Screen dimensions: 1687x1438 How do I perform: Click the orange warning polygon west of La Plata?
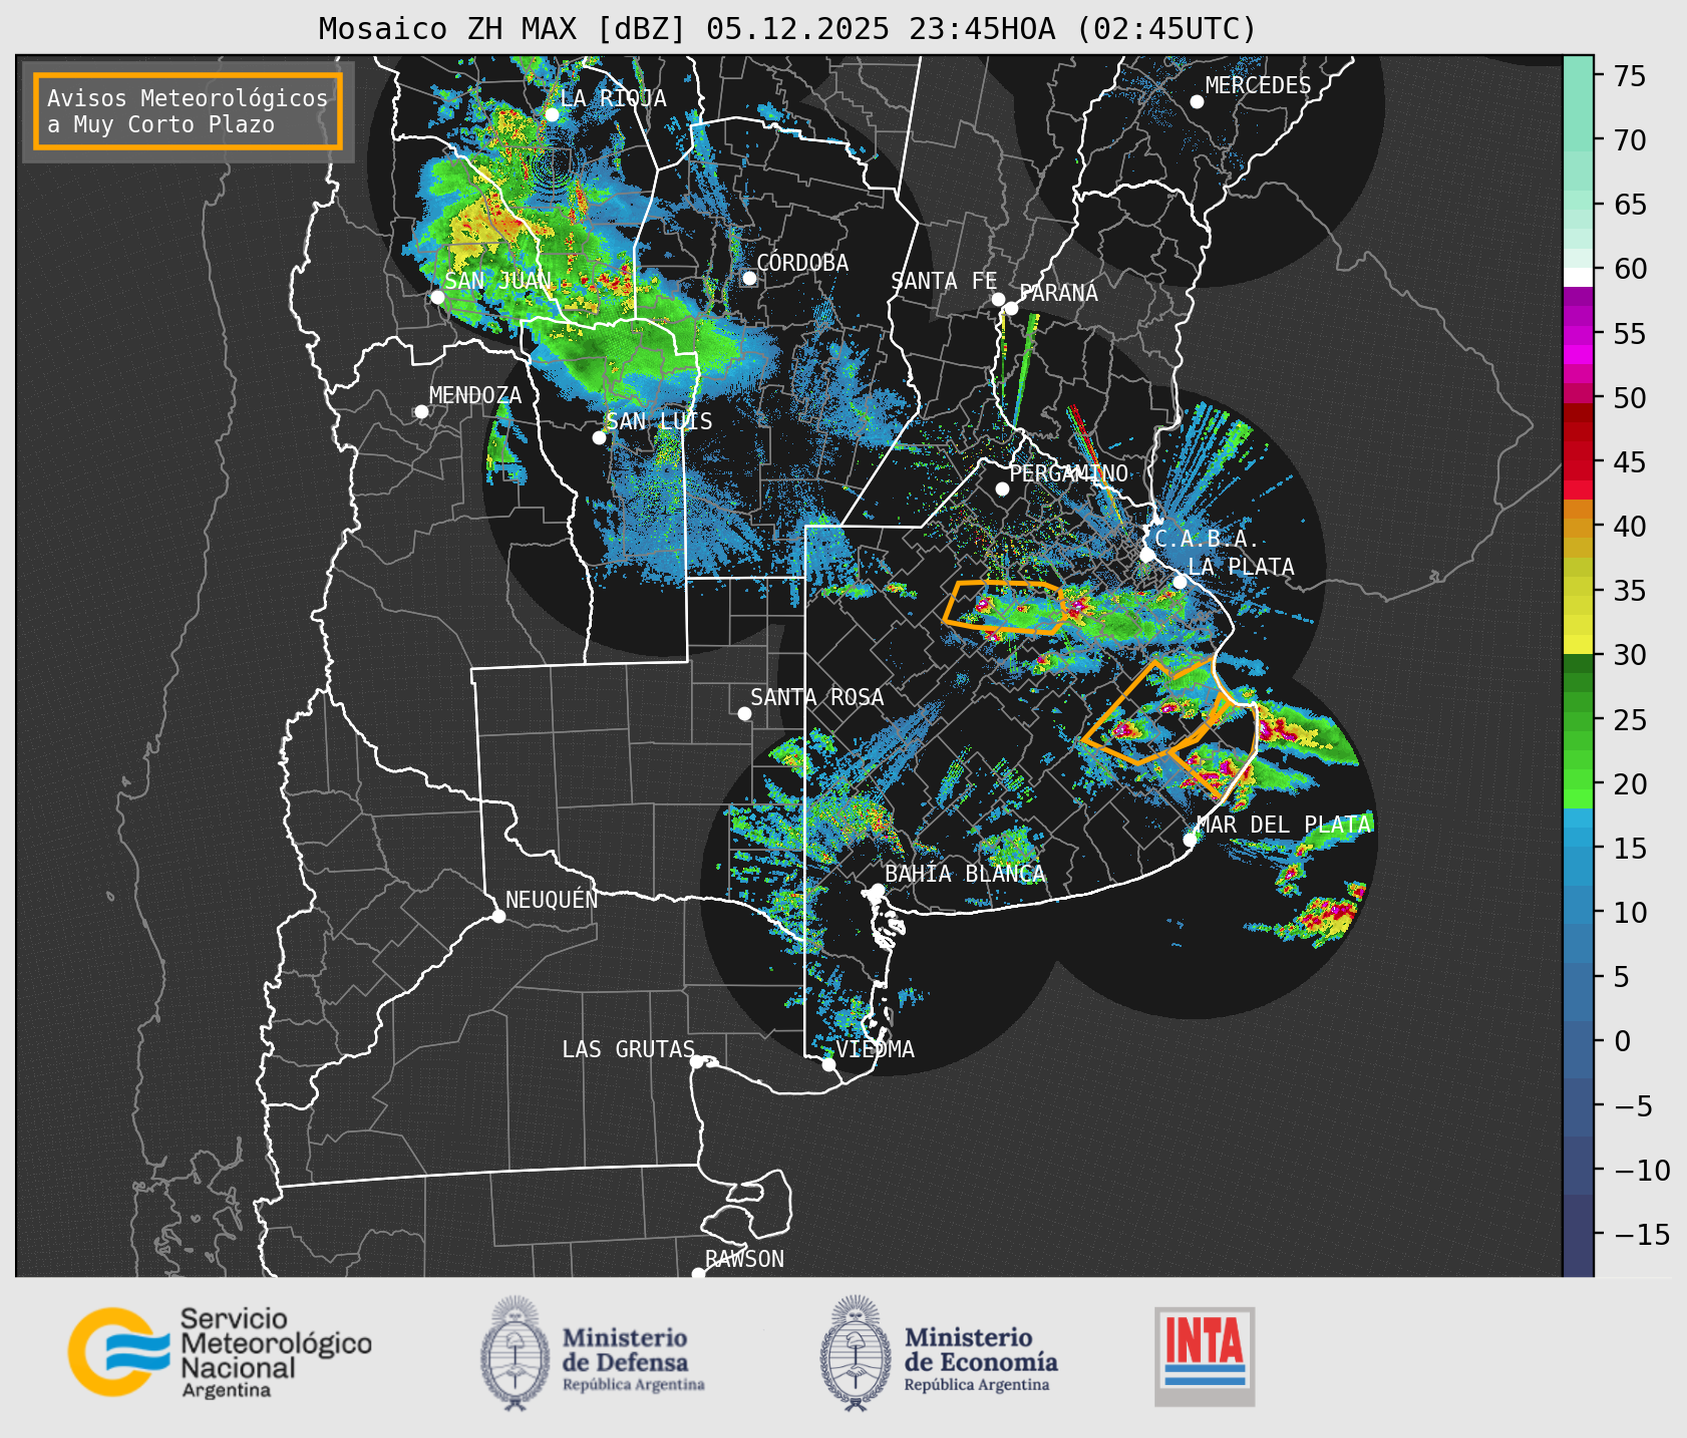coord(1004,607)
